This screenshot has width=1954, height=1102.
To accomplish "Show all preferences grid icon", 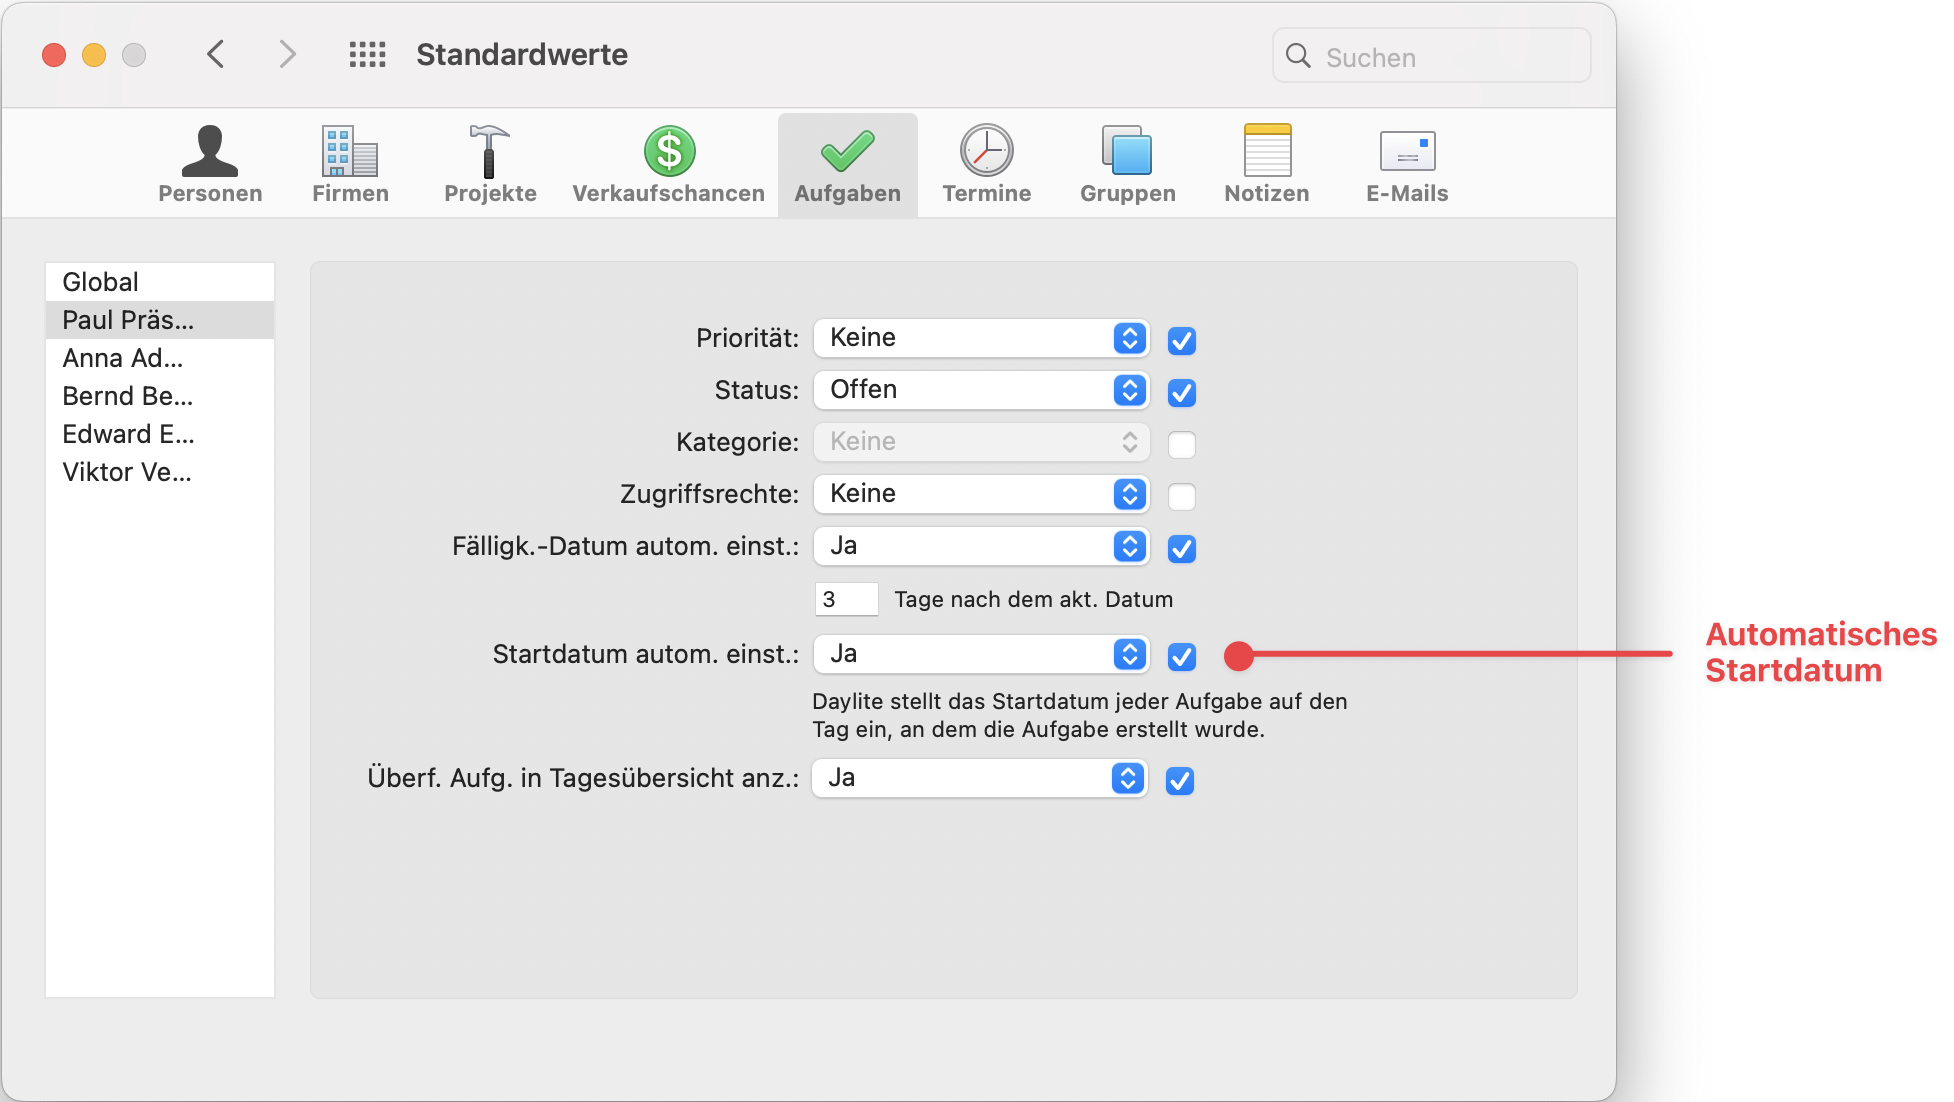I will click(x=367, y=54).
